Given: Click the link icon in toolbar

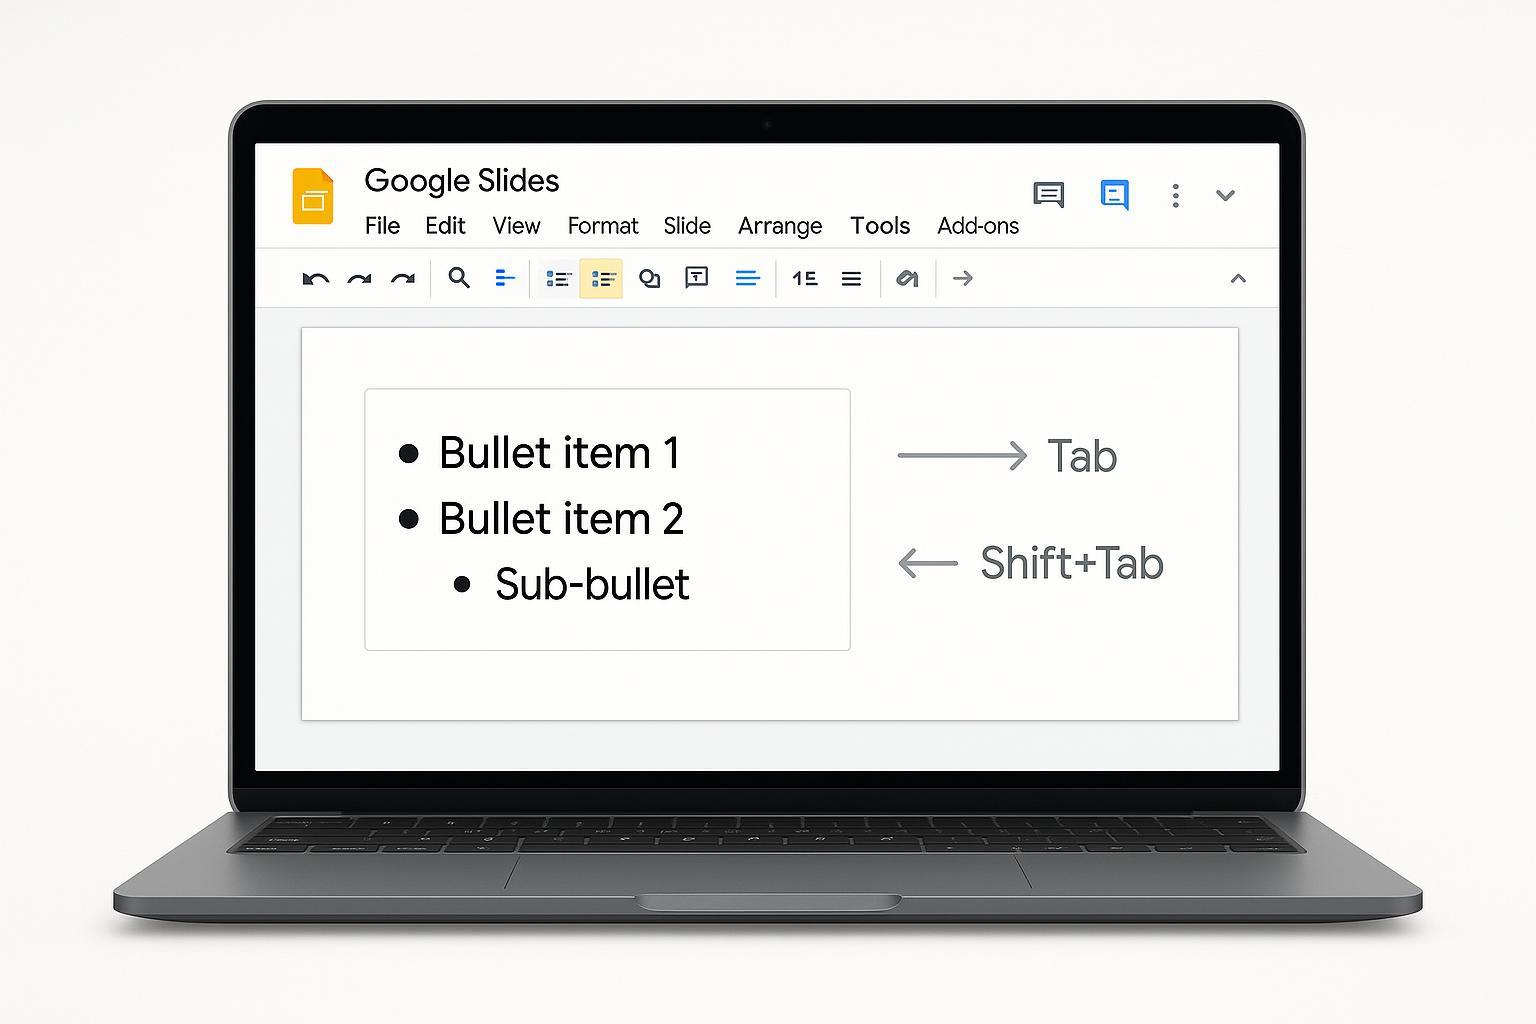Looking at the screenshot, I should [x=907, y=278].
